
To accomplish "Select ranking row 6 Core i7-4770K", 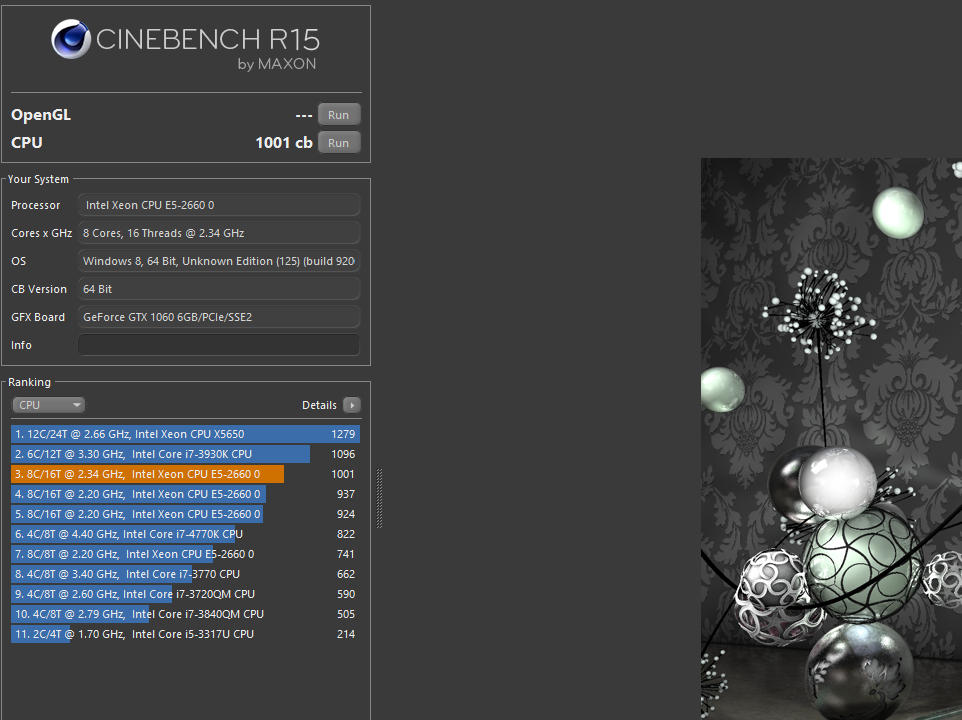I will pyautogui.click(x=185, y=534).
